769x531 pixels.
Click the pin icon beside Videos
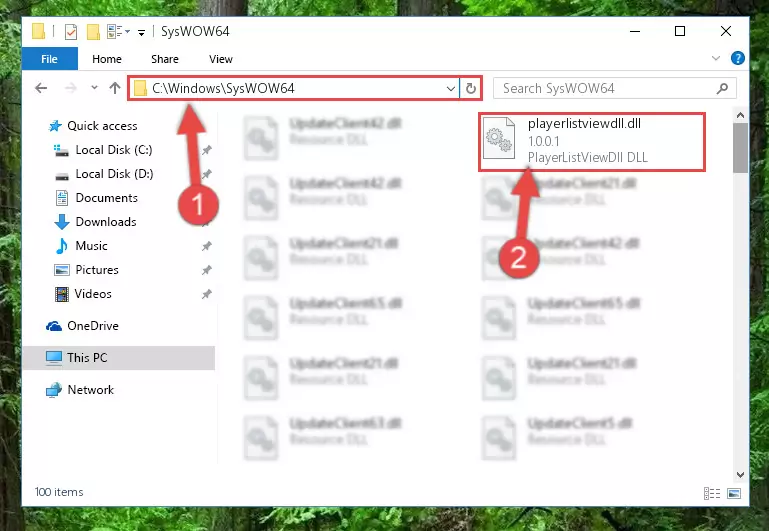(207, 294)
